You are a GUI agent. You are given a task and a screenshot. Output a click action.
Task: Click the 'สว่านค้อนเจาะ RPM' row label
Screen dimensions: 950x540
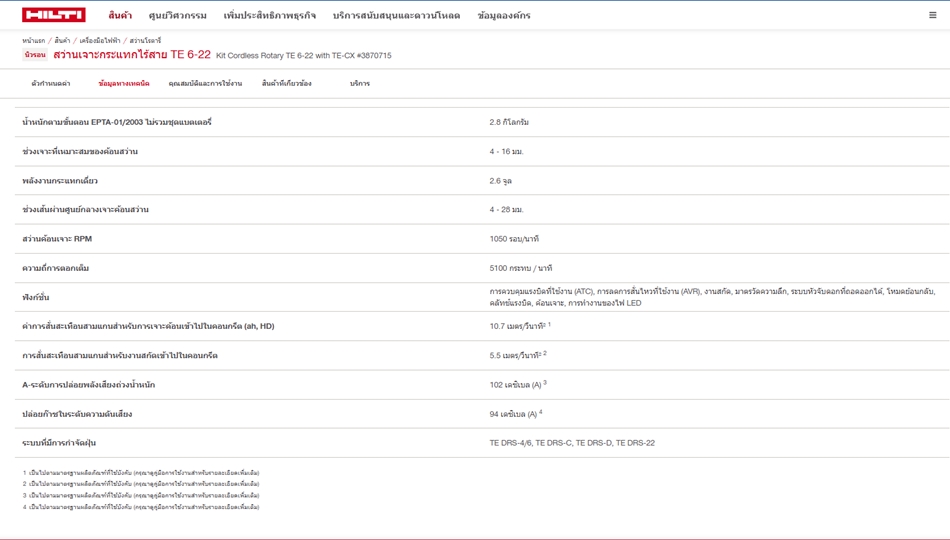coord(57,239)
